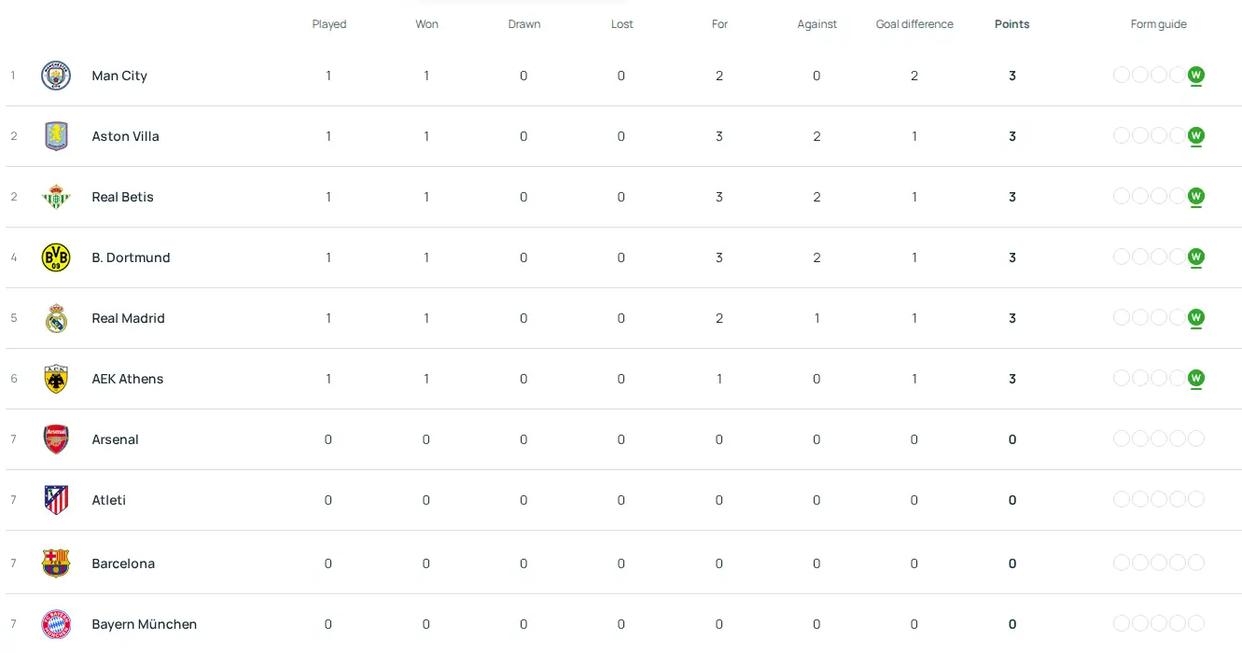
Task: Click the Atleti club crest
Action: pyautogui.click(x=56, y=500)
